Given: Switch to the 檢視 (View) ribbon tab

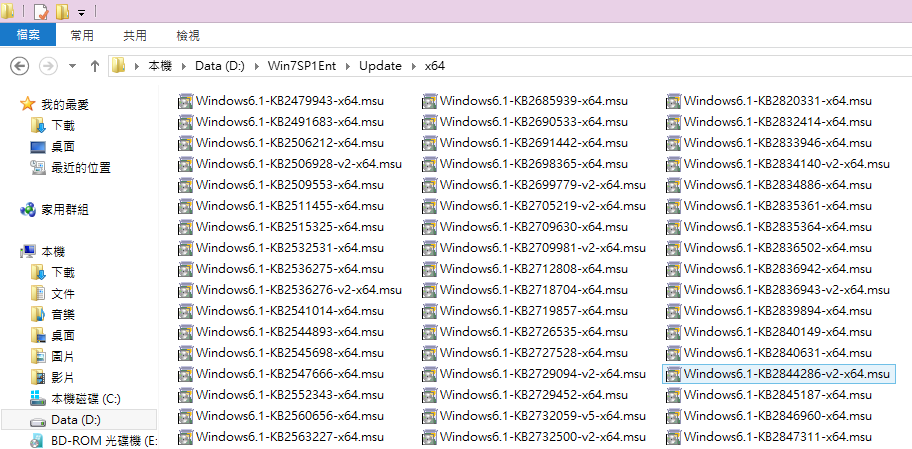Looking at the screenshot, I should 188,35.
